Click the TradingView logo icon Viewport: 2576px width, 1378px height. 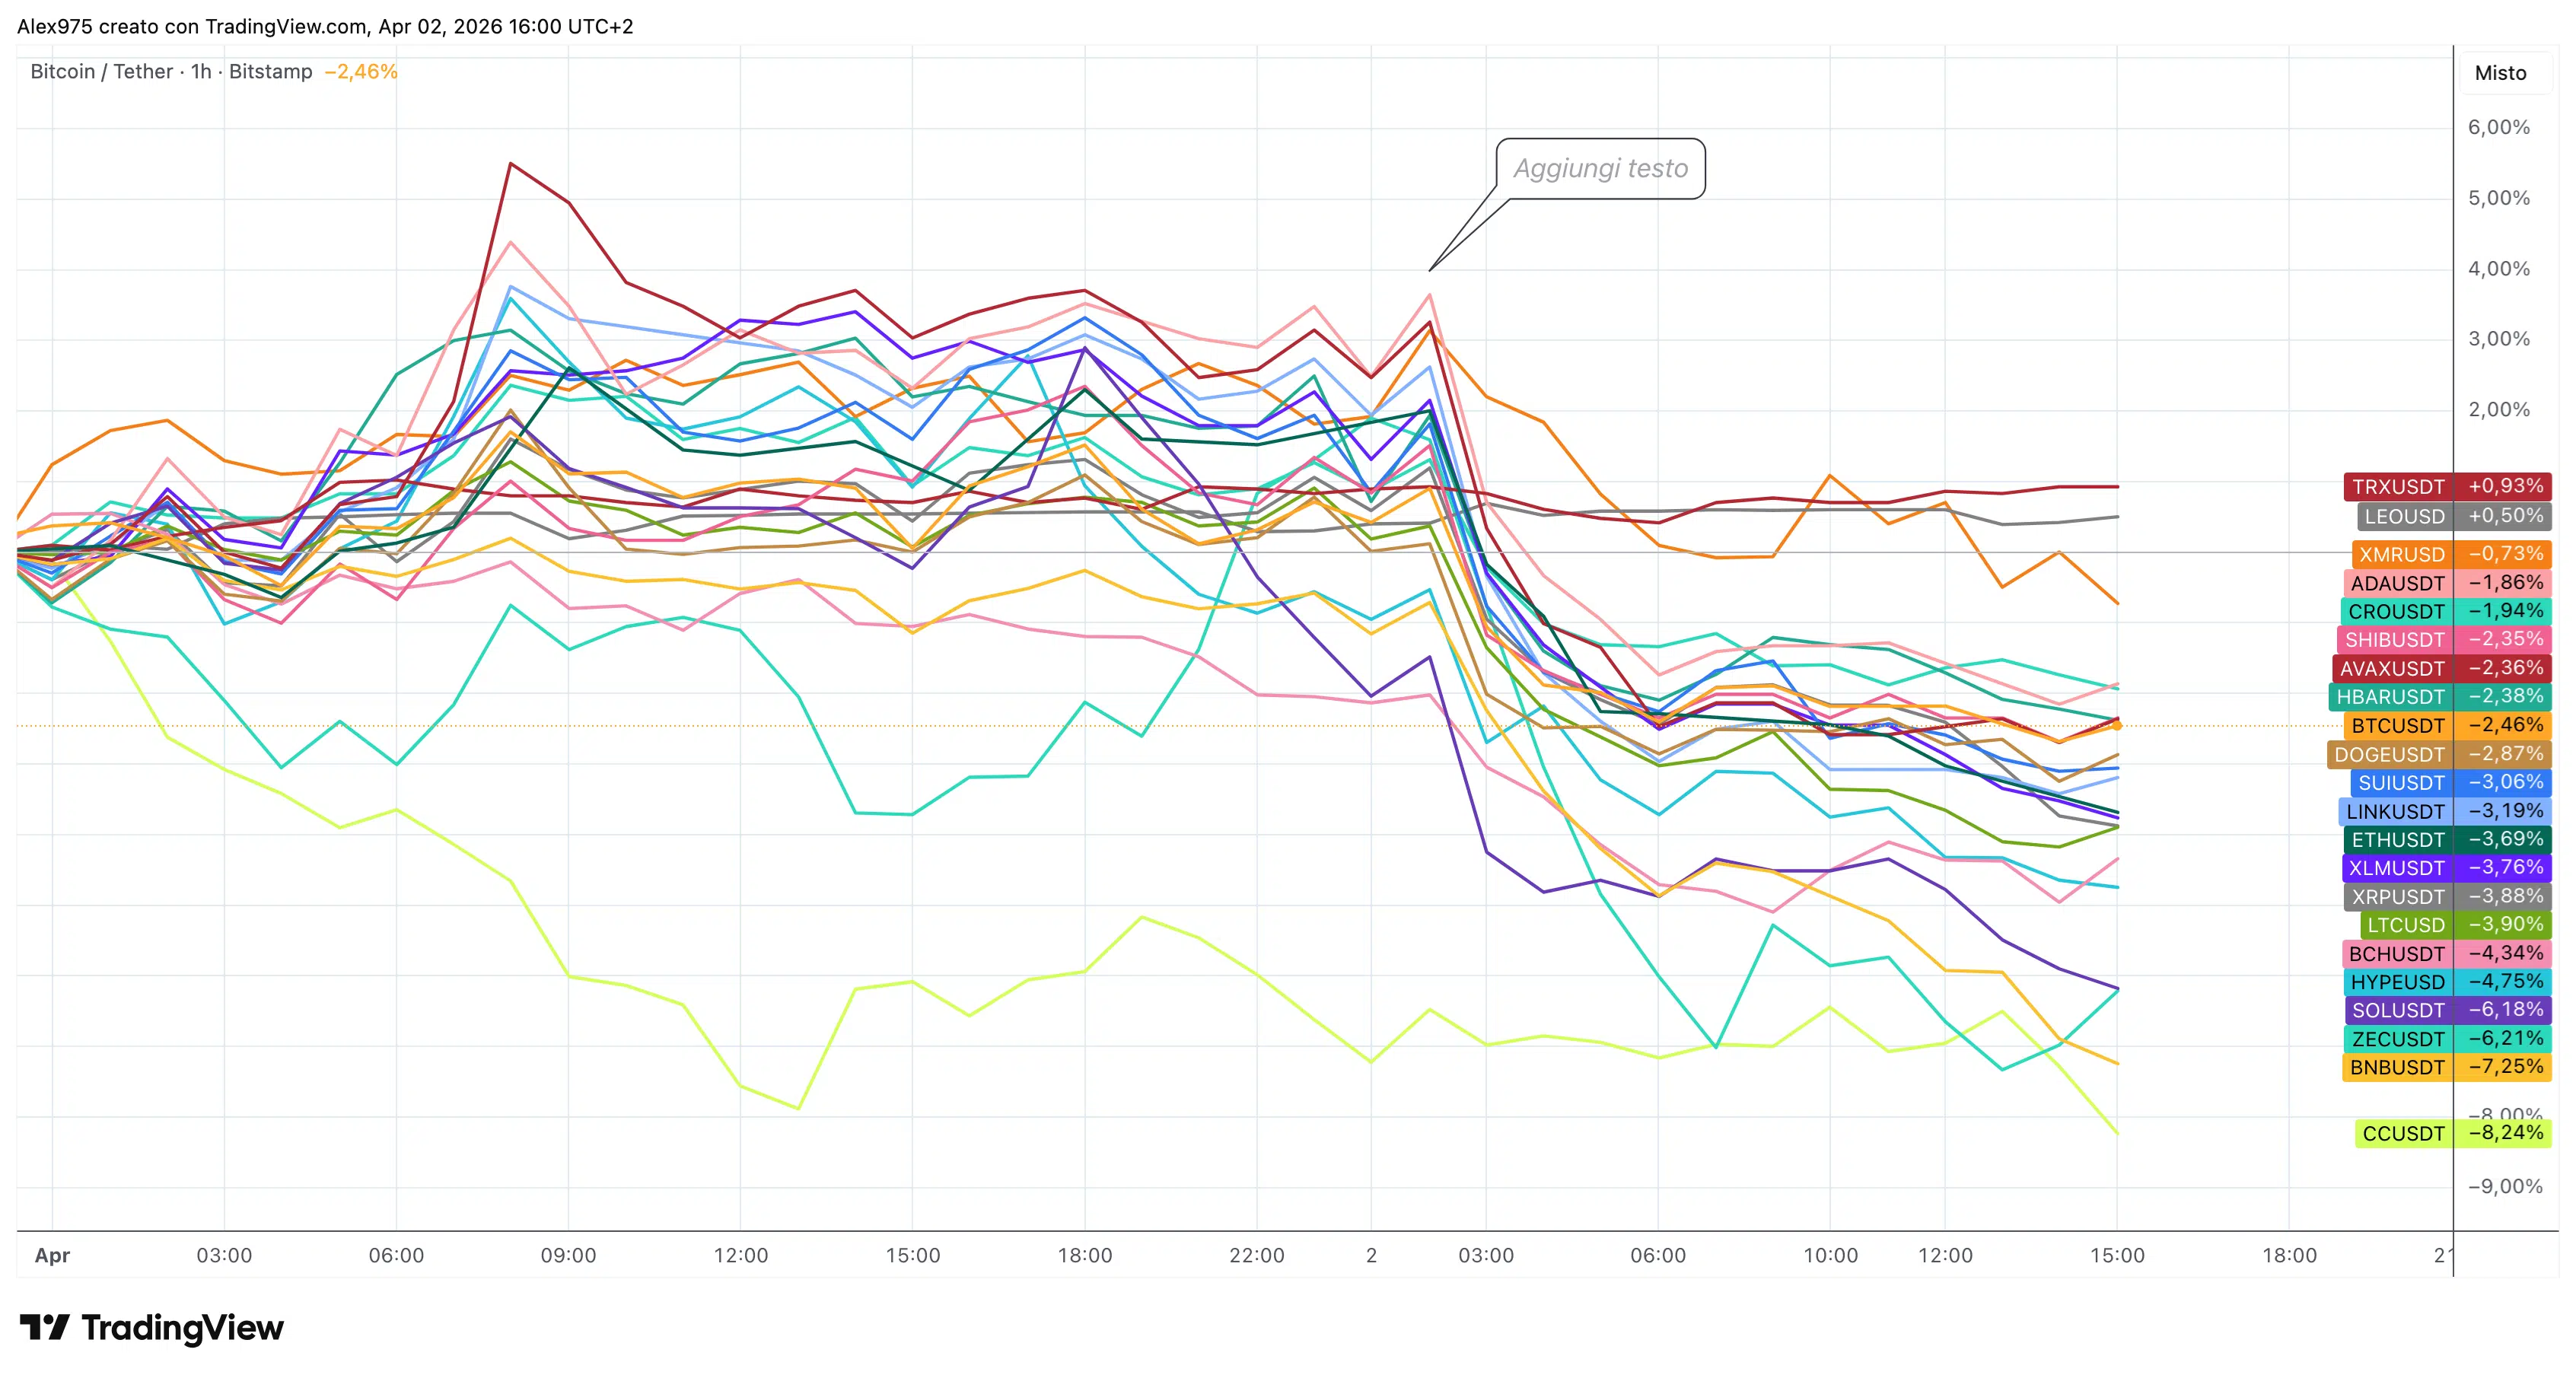pos(44,1327)
